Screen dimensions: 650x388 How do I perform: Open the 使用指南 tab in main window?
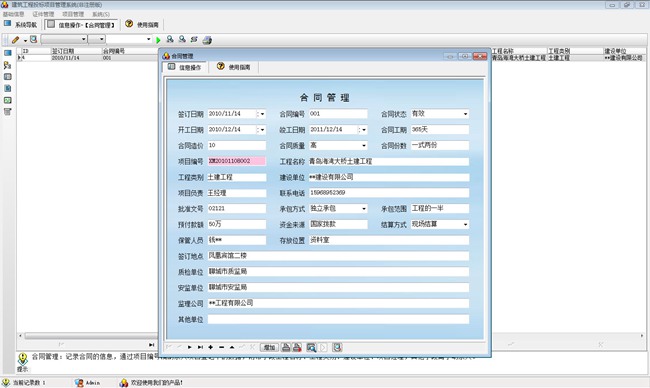[x=143, y=24]
